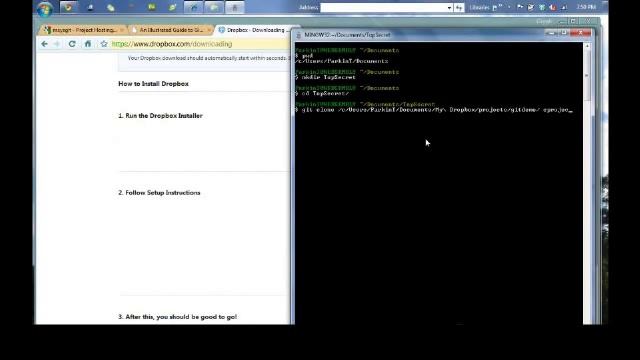640x360 pixels.
Task: Close the msysgit Project Hosting tab
Action: click(122, 30)
